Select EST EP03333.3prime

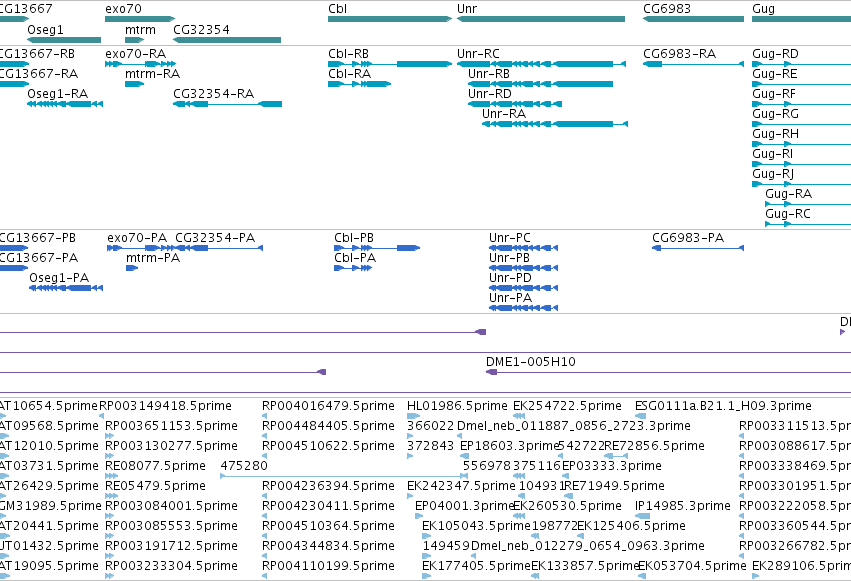click(x=565, y=476)
